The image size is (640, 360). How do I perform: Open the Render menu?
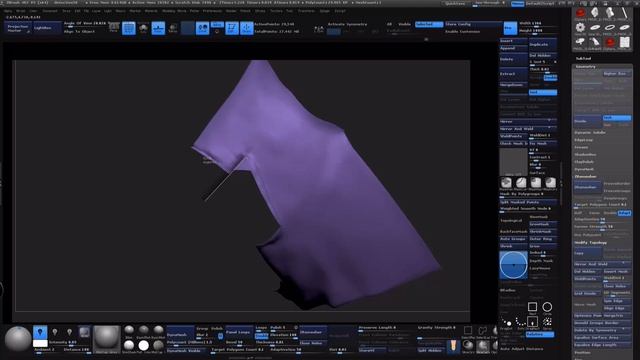231,11
